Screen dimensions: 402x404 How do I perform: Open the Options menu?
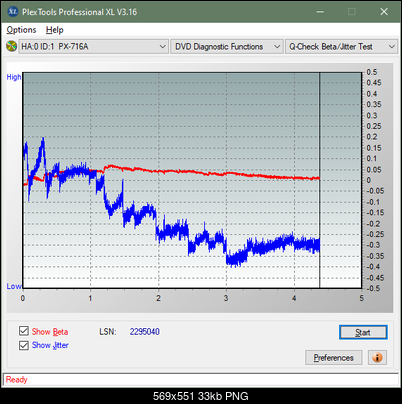(21, 30)
